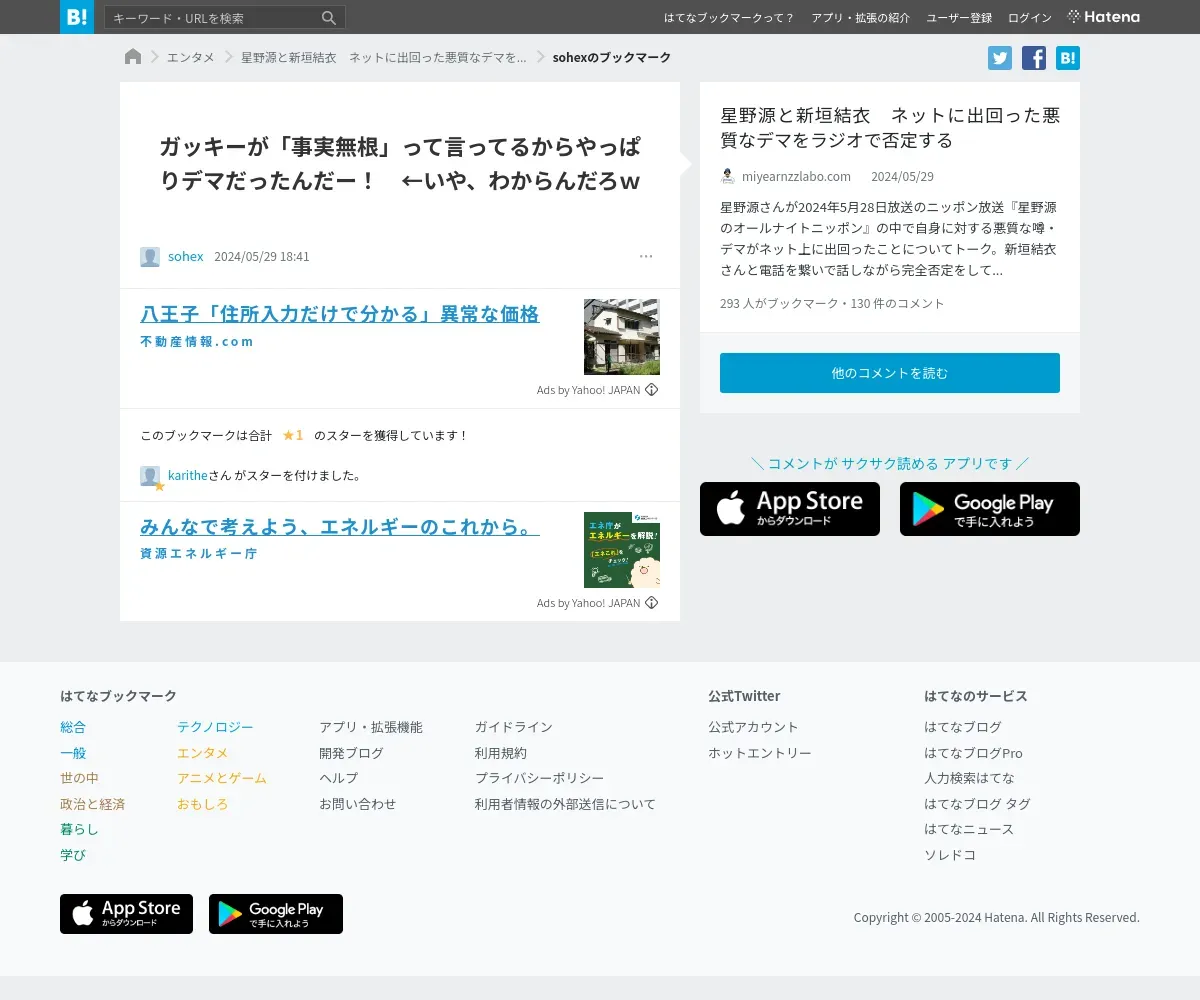Open miyearnzzlabo.com source link

pyautogui.click(x=796, y=177)
